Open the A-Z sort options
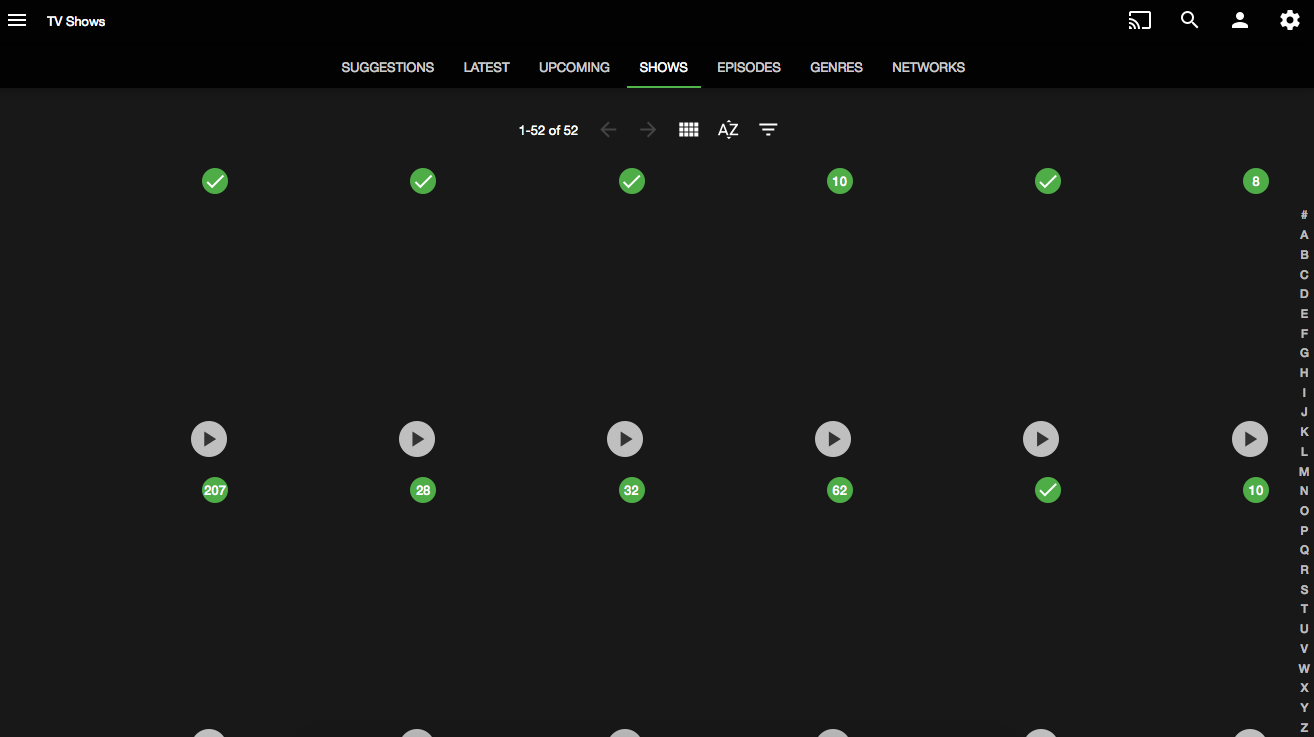 (728, 130)
